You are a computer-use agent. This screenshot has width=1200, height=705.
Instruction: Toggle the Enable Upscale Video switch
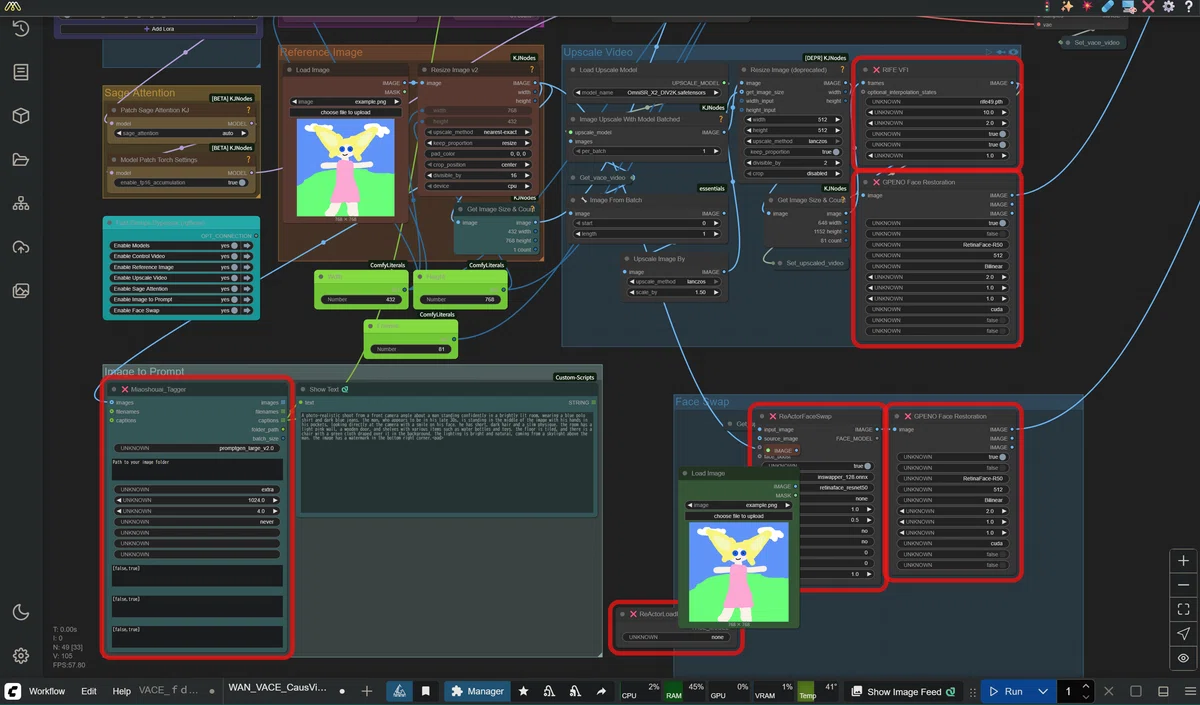pos(236,278)
